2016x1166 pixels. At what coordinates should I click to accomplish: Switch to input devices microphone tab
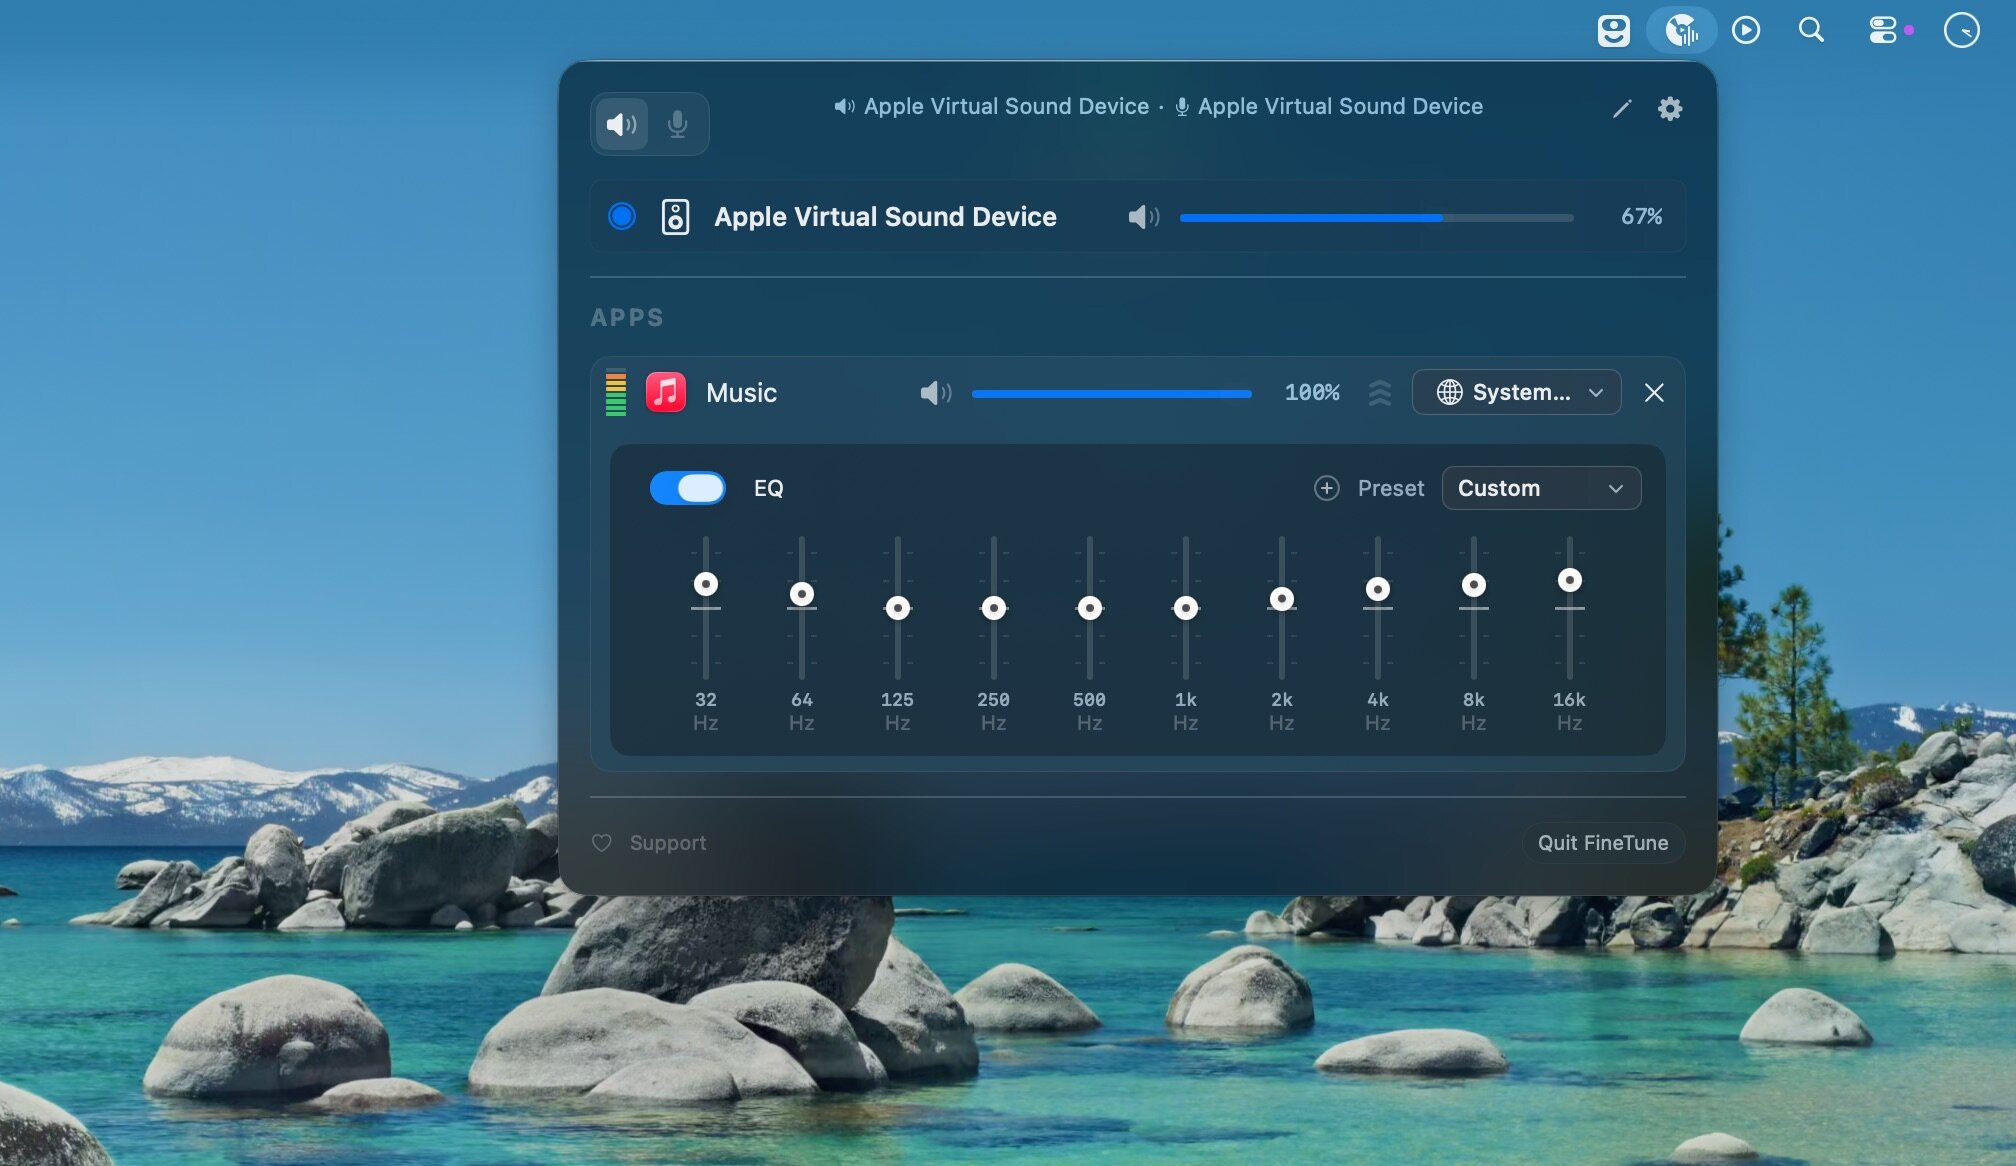click(x=677, y=124)
